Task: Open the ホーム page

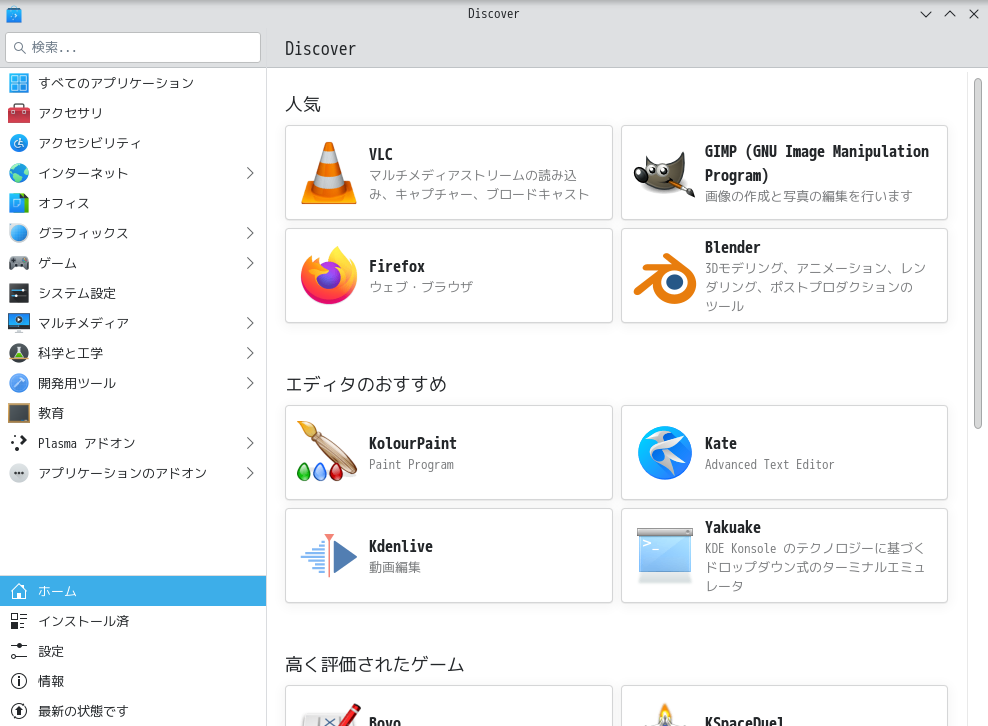Action: 133,591
